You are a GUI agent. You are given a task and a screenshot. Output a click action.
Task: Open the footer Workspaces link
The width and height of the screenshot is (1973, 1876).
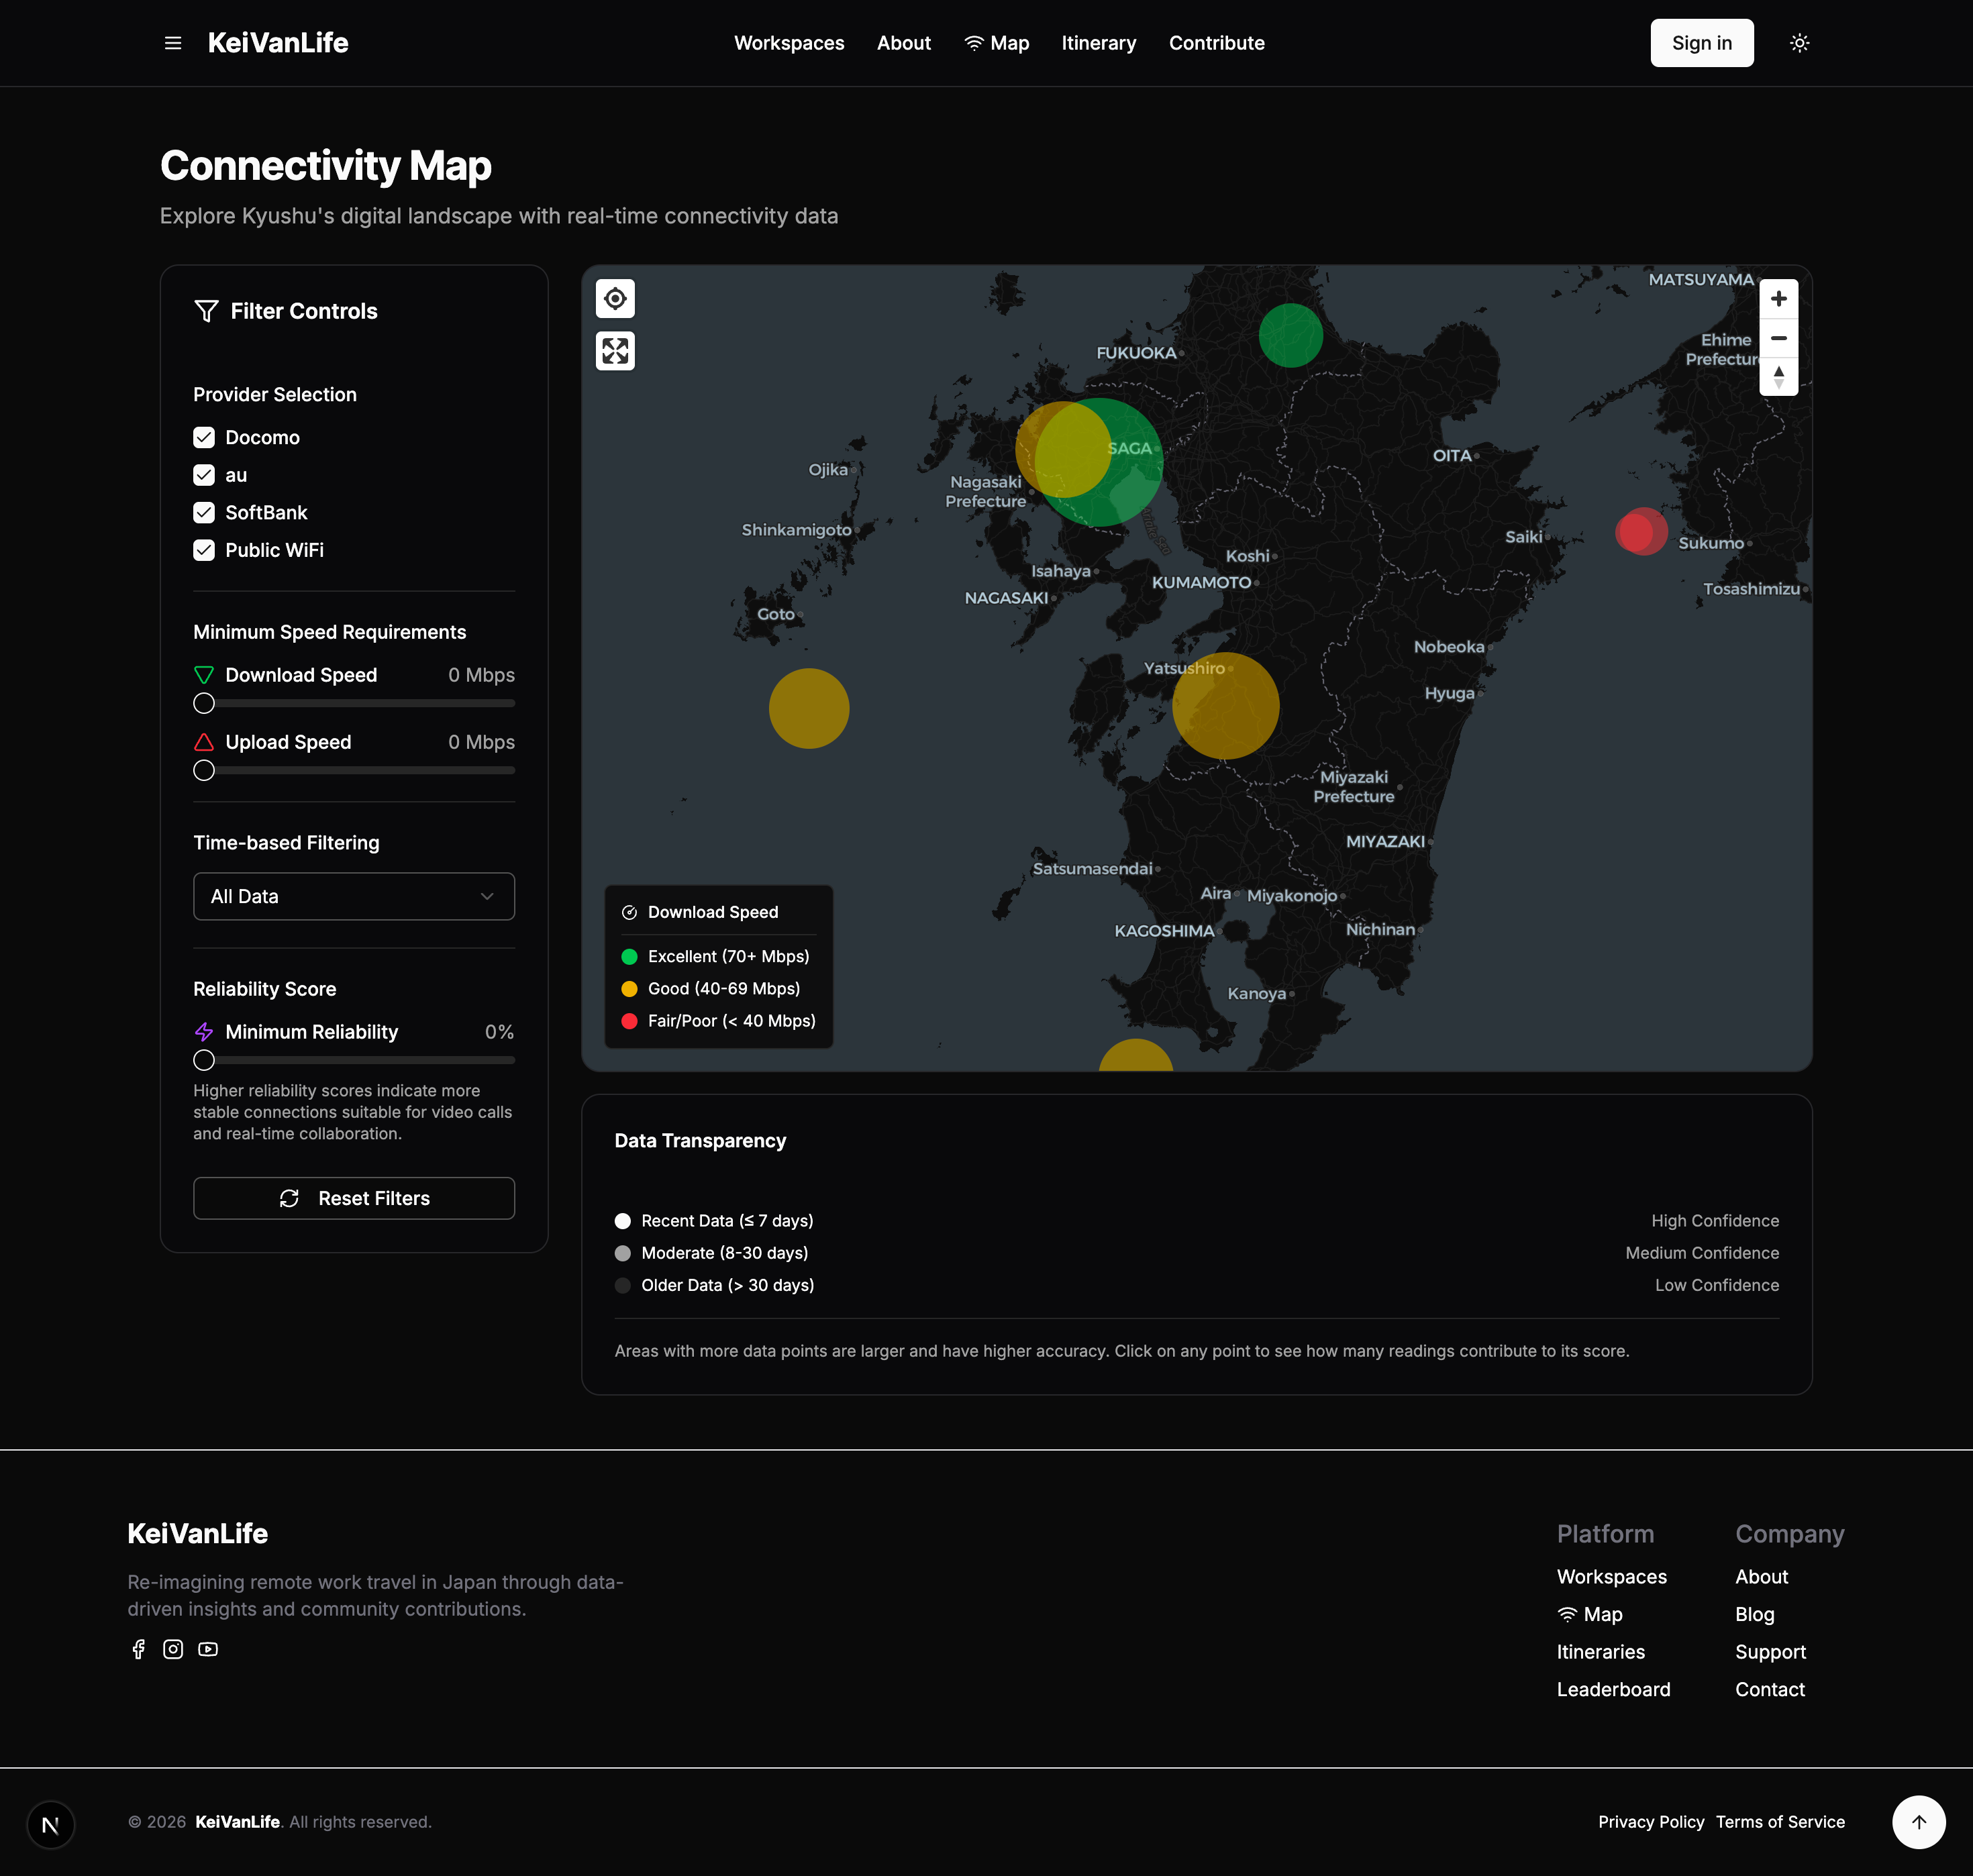(x=1612, y=1577)
